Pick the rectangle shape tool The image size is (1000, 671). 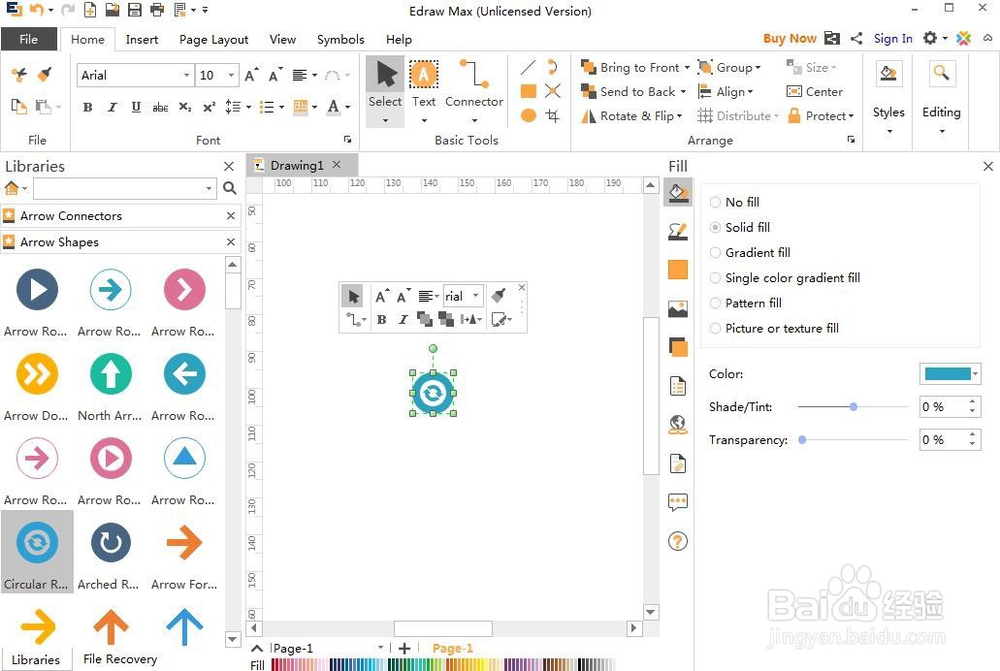[528, 91]
